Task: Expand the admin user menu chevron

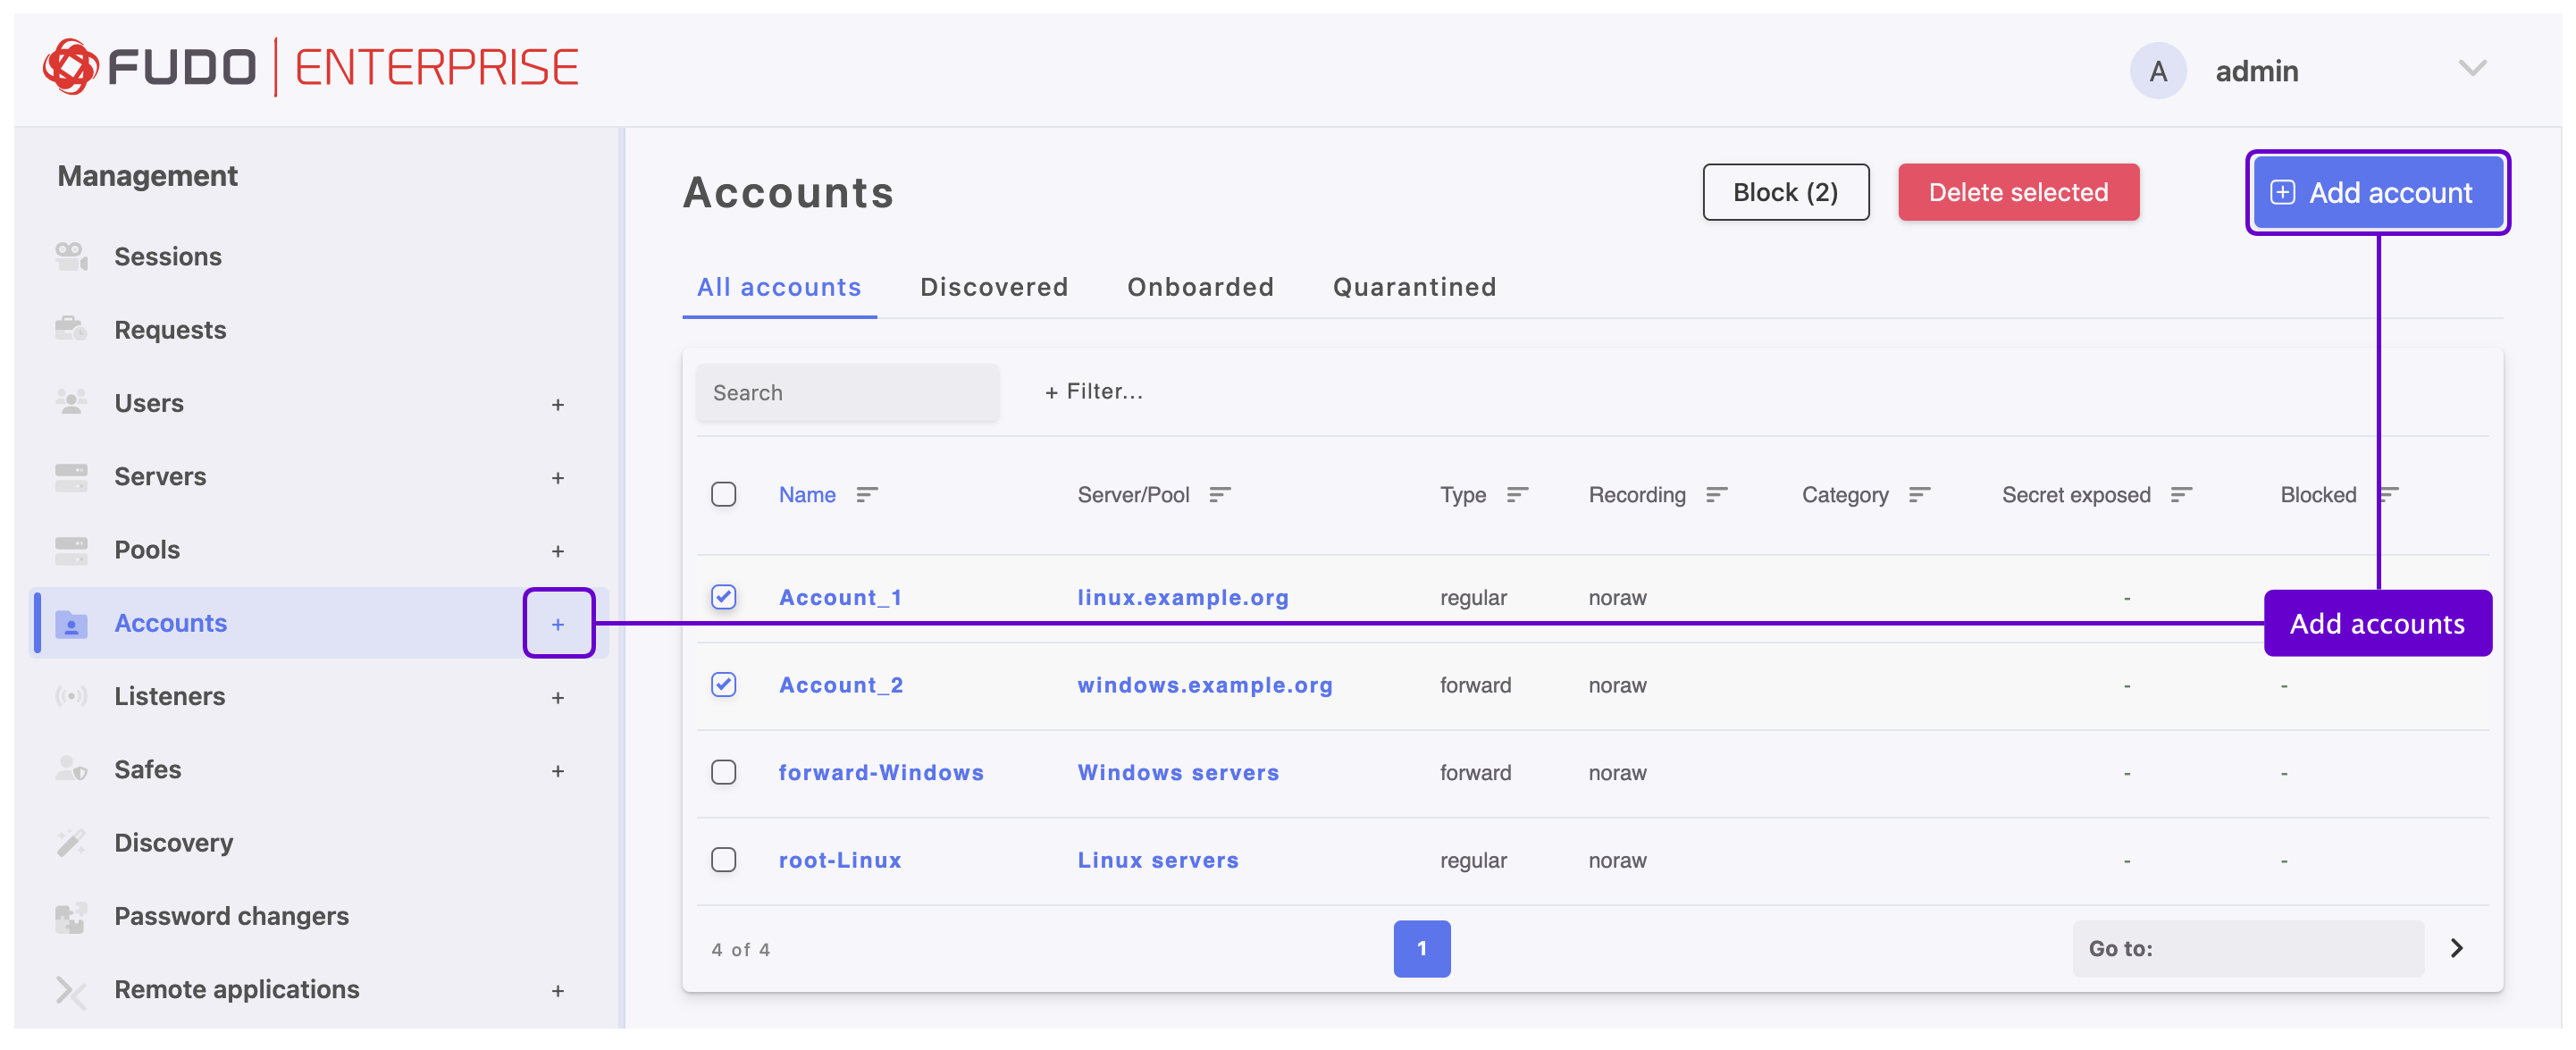Action: click(x=2472, y=68)
